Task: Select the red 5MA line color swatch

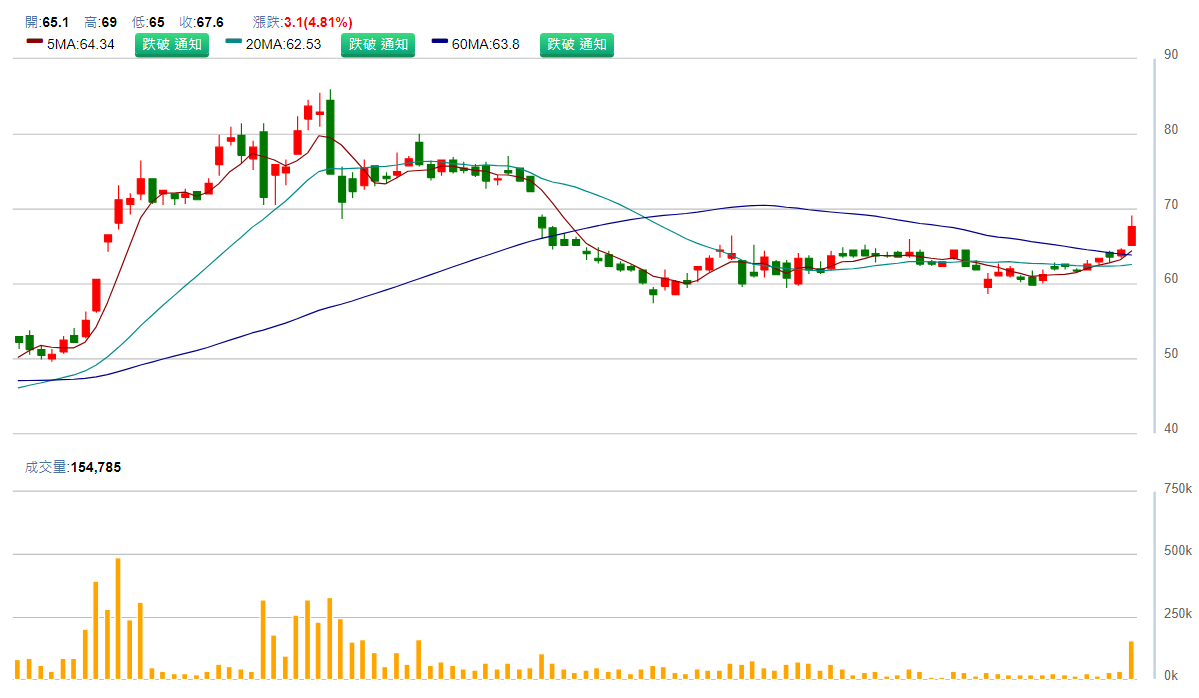Action: (x=35, y=43)
